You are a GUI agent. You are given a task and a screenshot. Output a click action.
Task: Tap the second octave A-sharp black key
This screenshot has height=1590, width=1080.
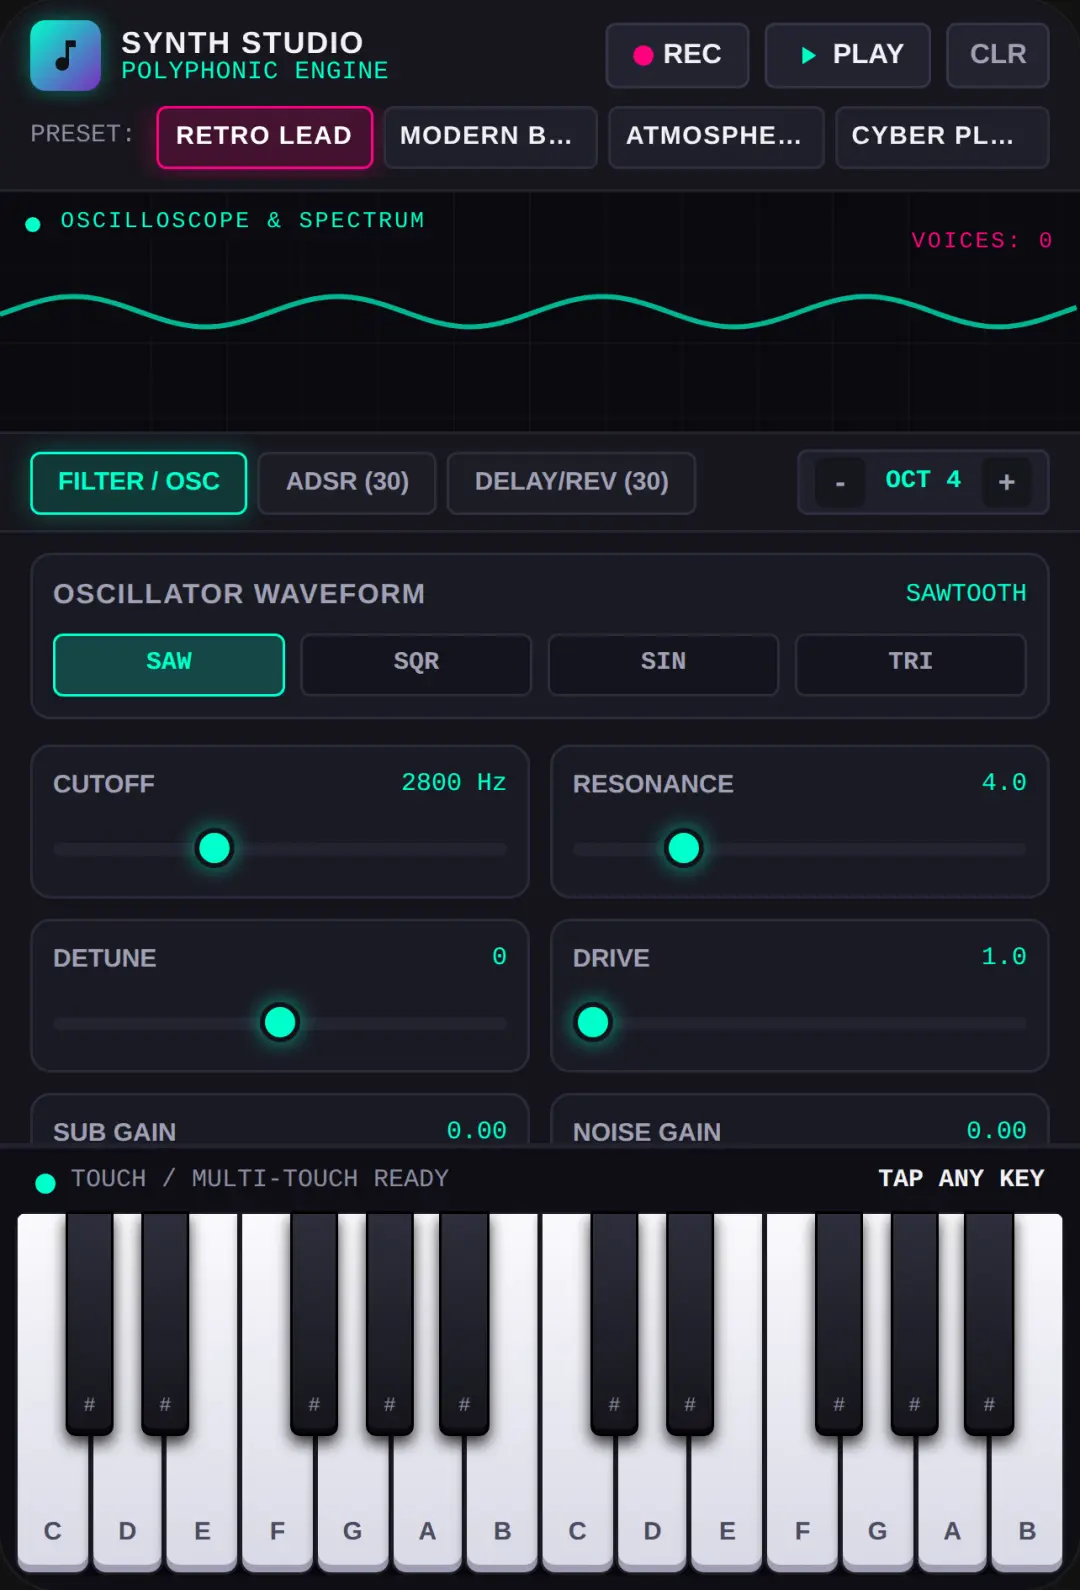click(989, 1325)
